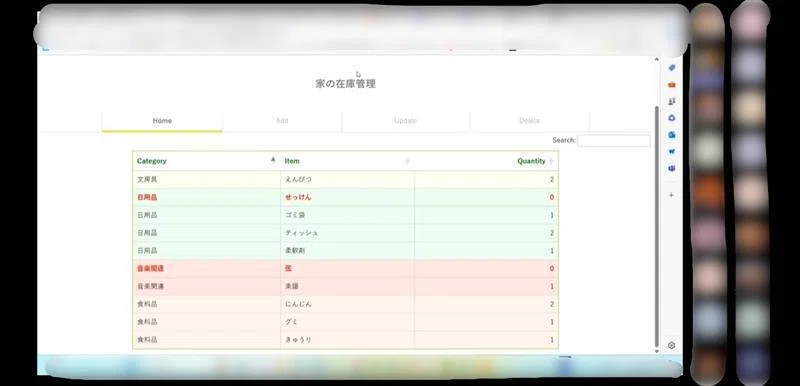Screen dimensions: 800x386
Task: Click the 日用品 category in 柔軟剤 row
Action: (x=207, y=251)
